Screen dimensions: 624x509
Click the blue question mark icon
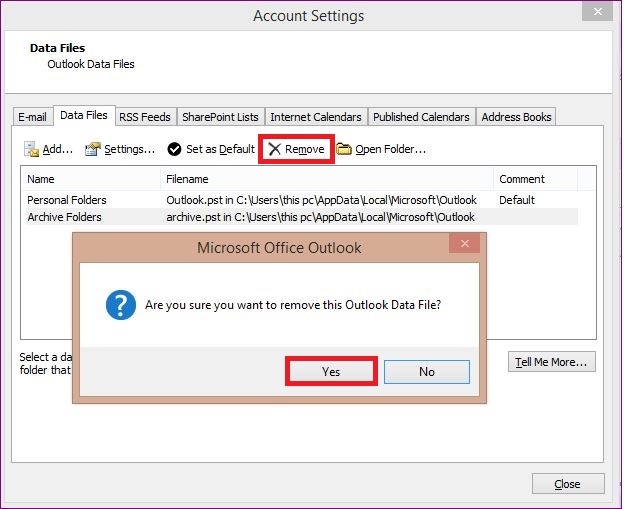[121, 305]
